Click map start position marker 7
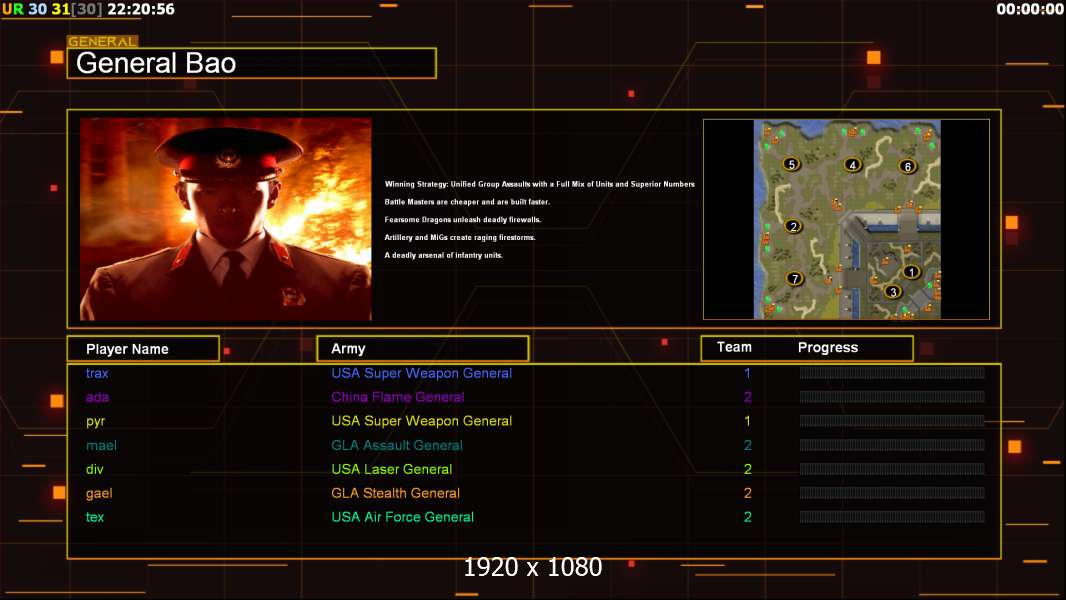This screenshot has height=600, width=1066. point(795,279)
